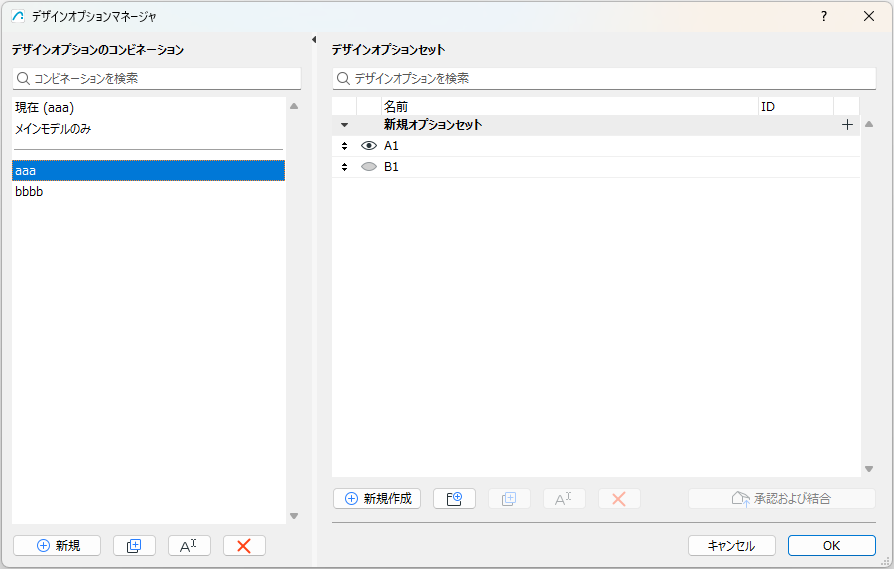Screen dimensions: 894x569
Task: Click the 新規オプションセット row name
Action: point(433,125)
